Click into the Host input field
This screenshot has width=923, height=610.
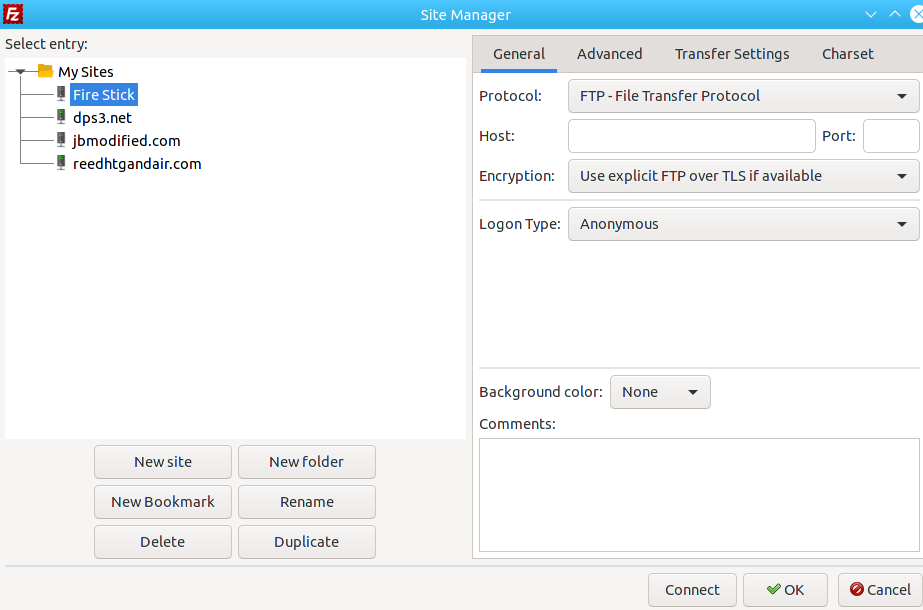click(x=692, y=136)
